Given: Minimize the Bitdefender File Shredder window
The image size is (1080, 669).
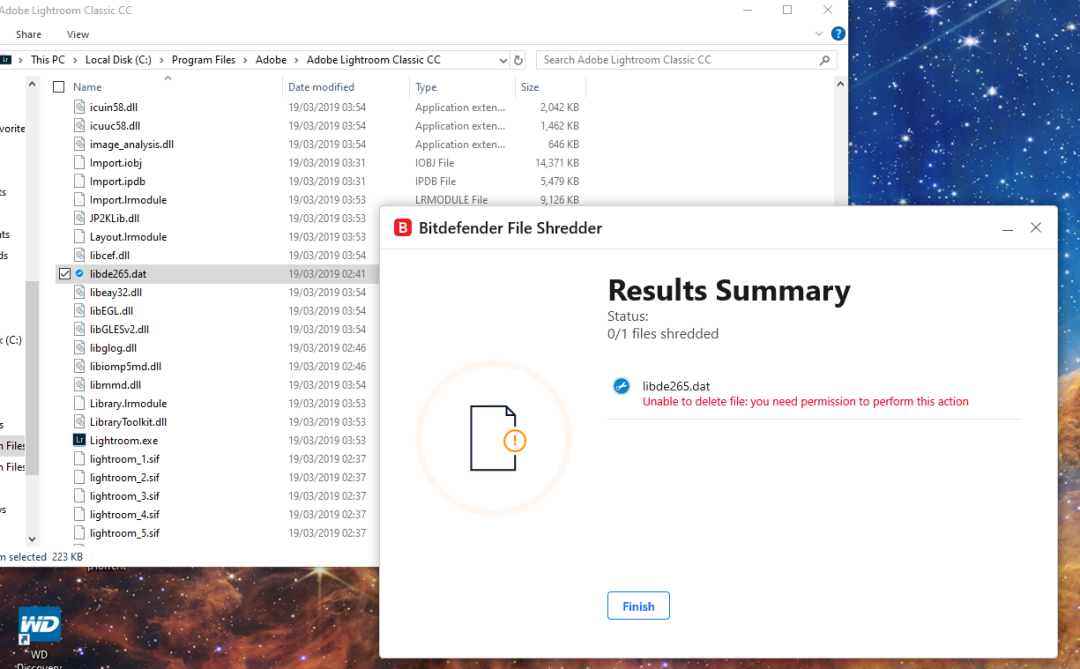Looking at the screenshot, I should [x=1007, y=228].
